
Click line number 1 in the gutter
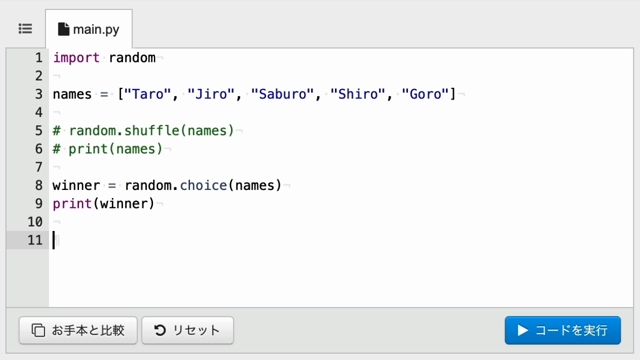(x=38, y=58)
